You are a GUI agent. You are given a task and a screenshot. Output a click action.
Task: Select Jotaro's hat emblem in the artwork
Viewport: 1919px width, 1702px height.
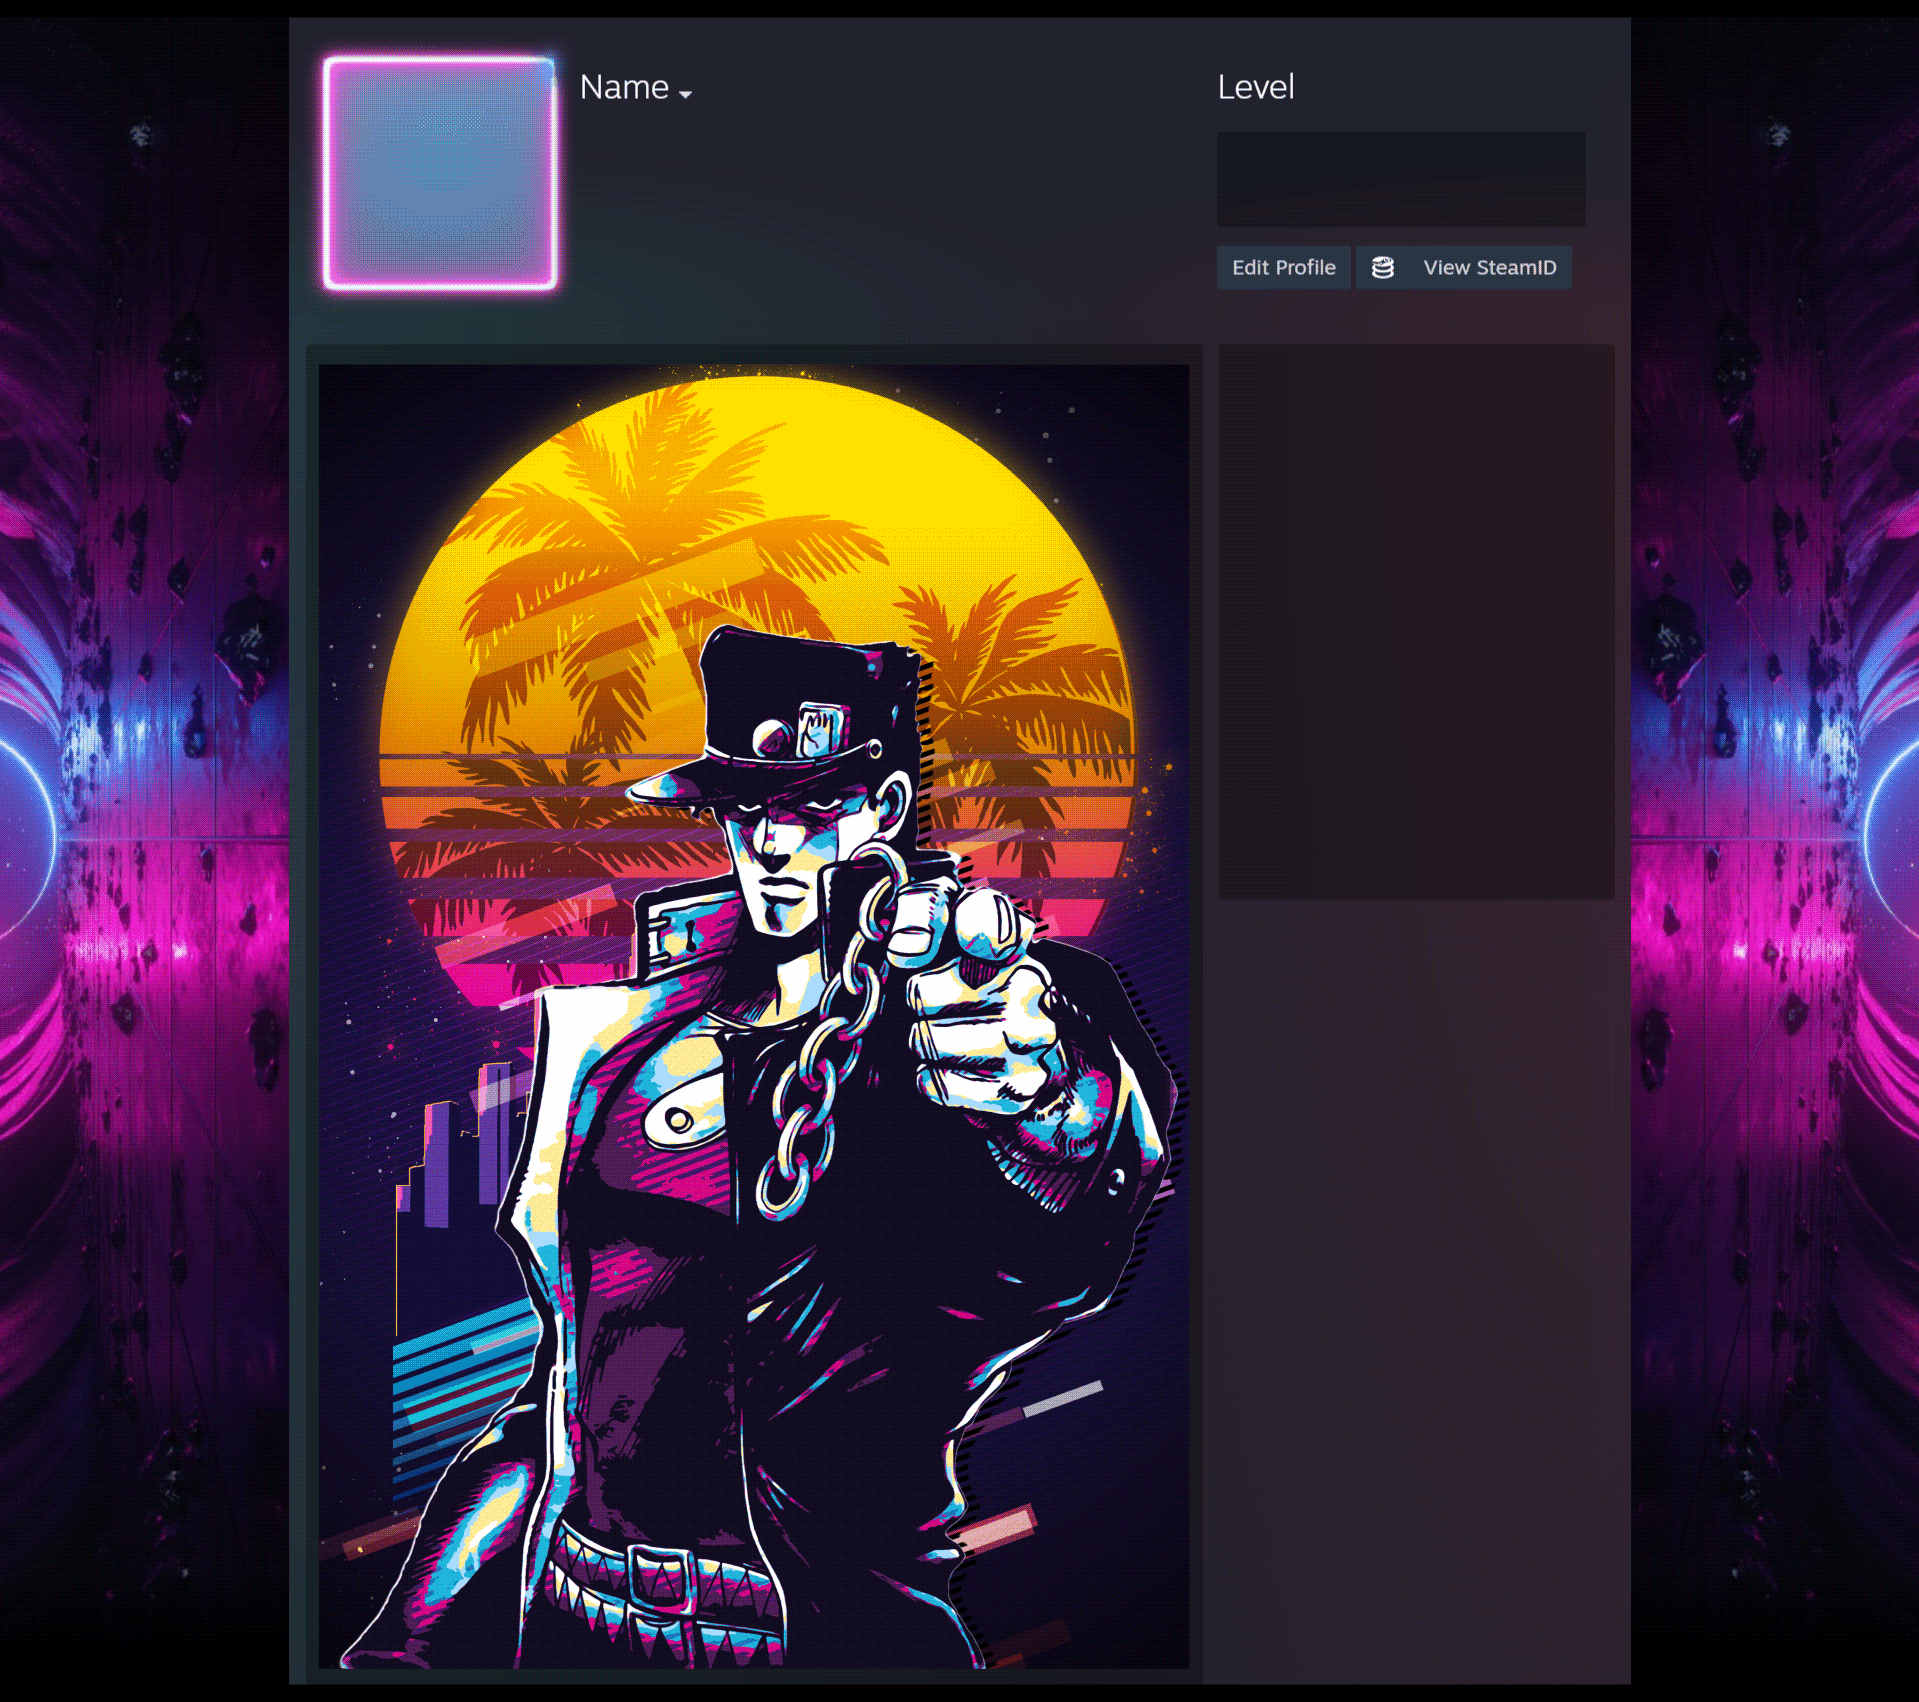point(820,730)
